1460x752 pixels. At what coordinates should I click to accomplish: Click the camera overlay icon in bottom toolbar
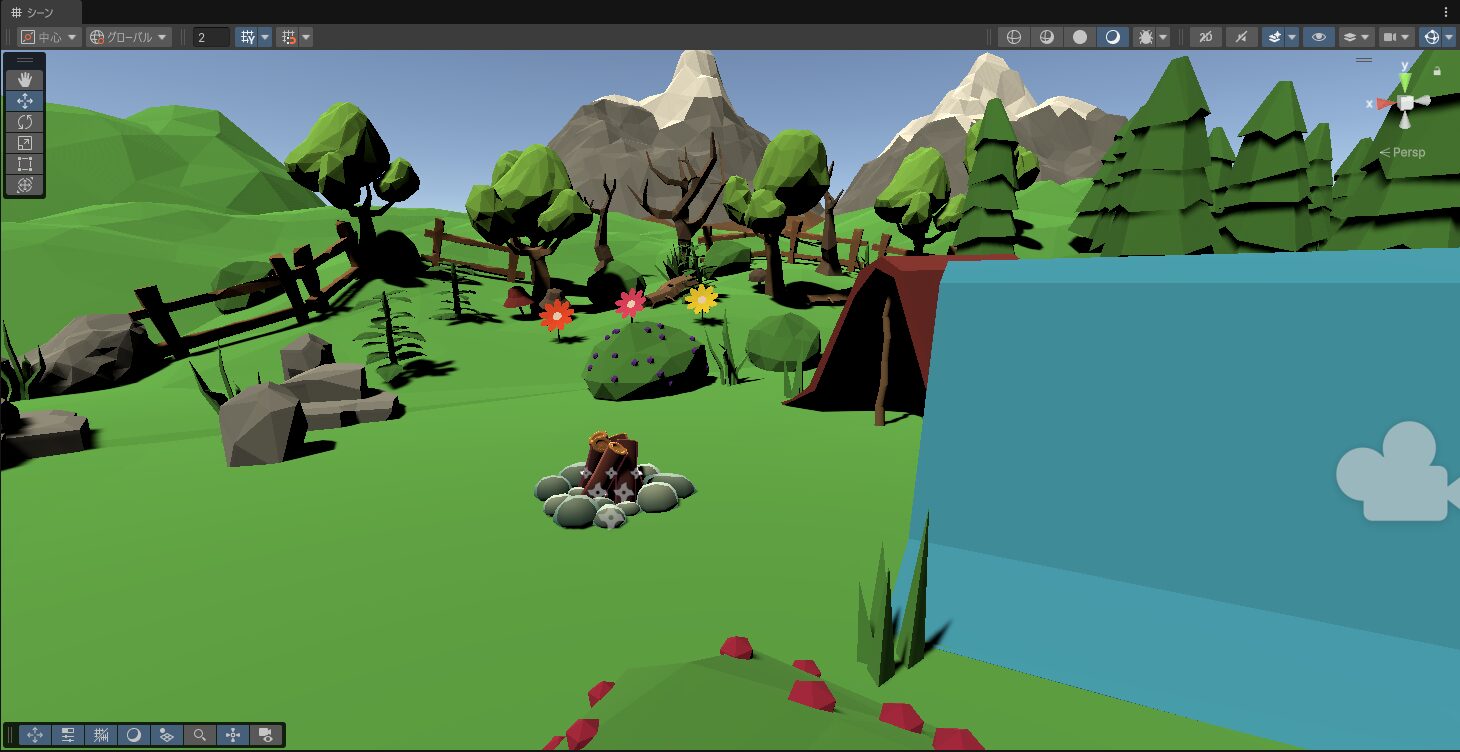point(266,735)
